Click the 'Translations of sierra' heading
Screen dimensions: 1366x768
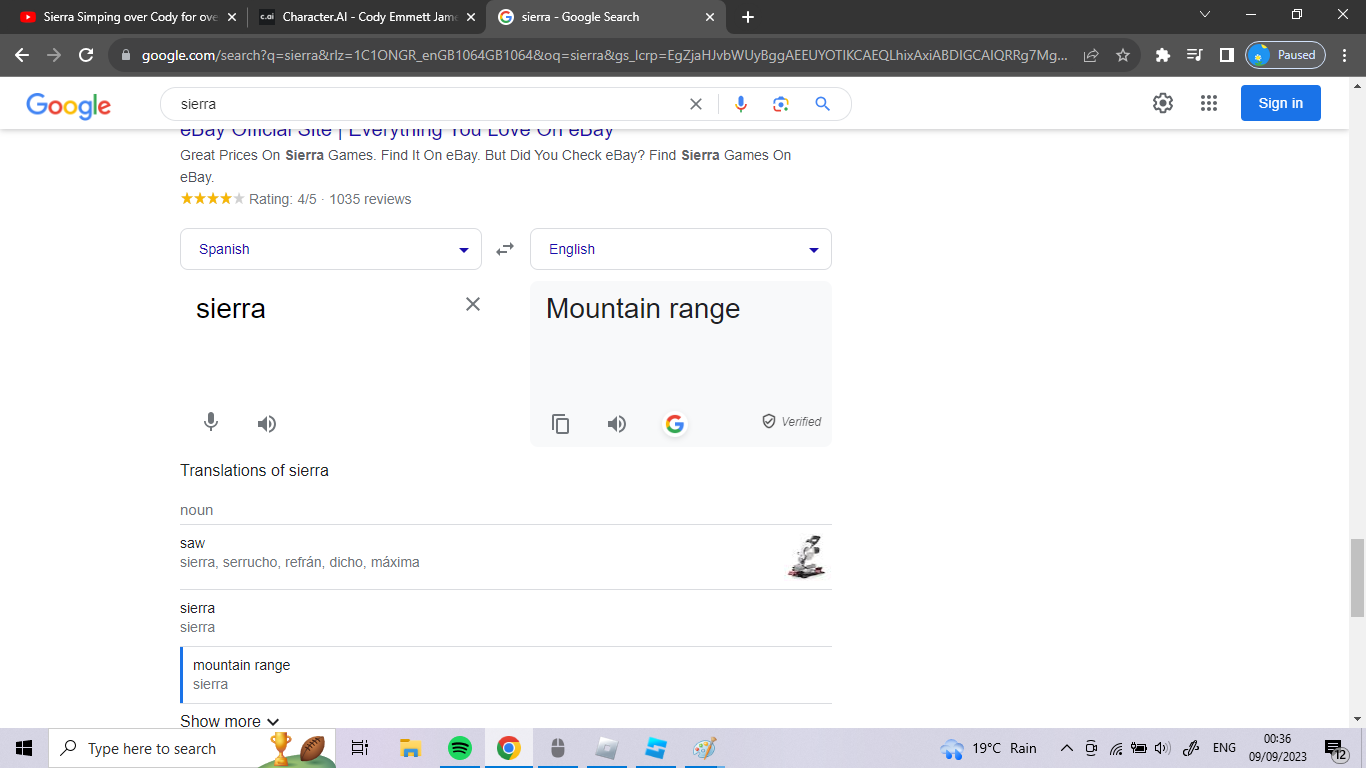coord(254,470)
